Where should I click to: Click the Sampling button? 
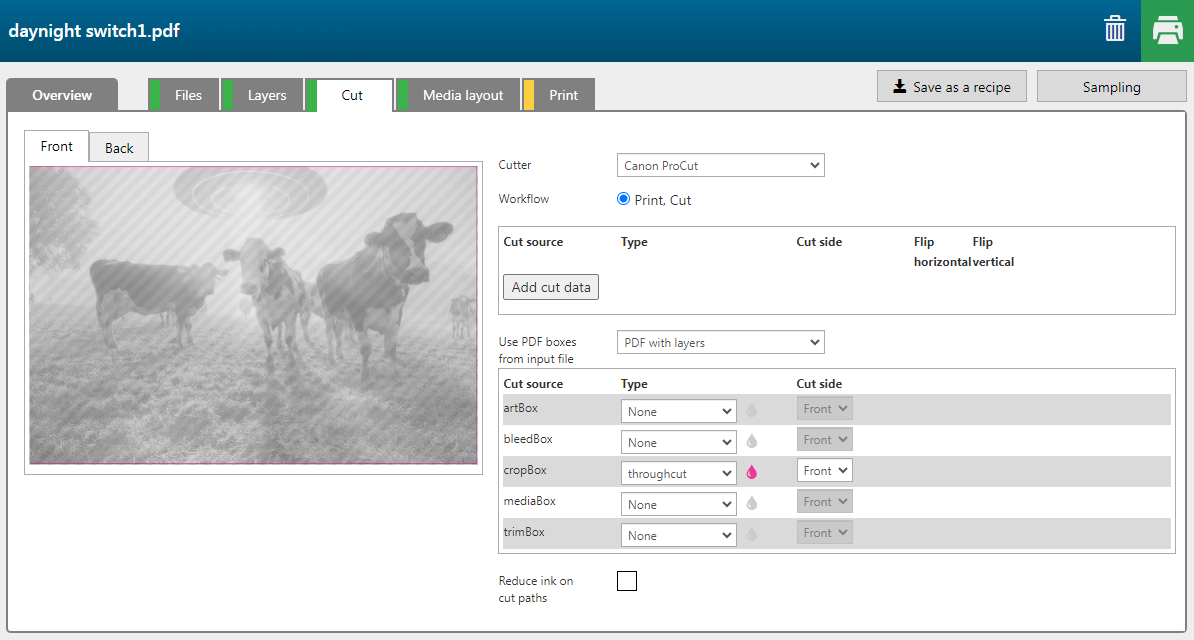[x=1112, y=87]
